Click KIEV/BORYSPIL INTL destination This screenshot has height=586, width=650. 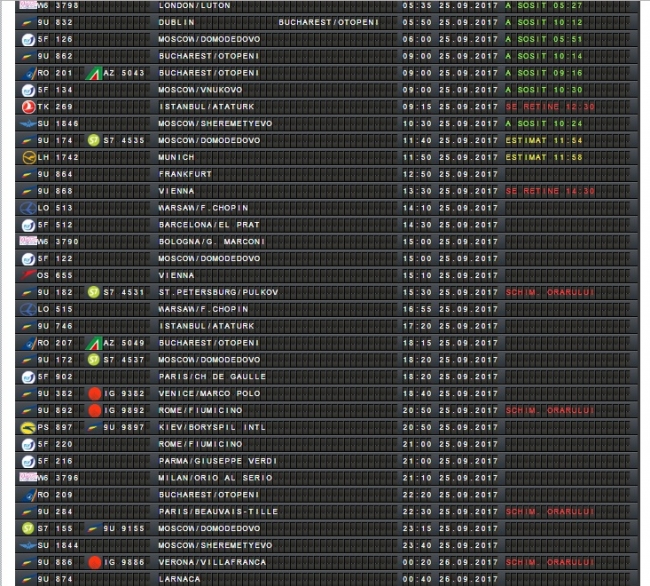pos(212,427)
